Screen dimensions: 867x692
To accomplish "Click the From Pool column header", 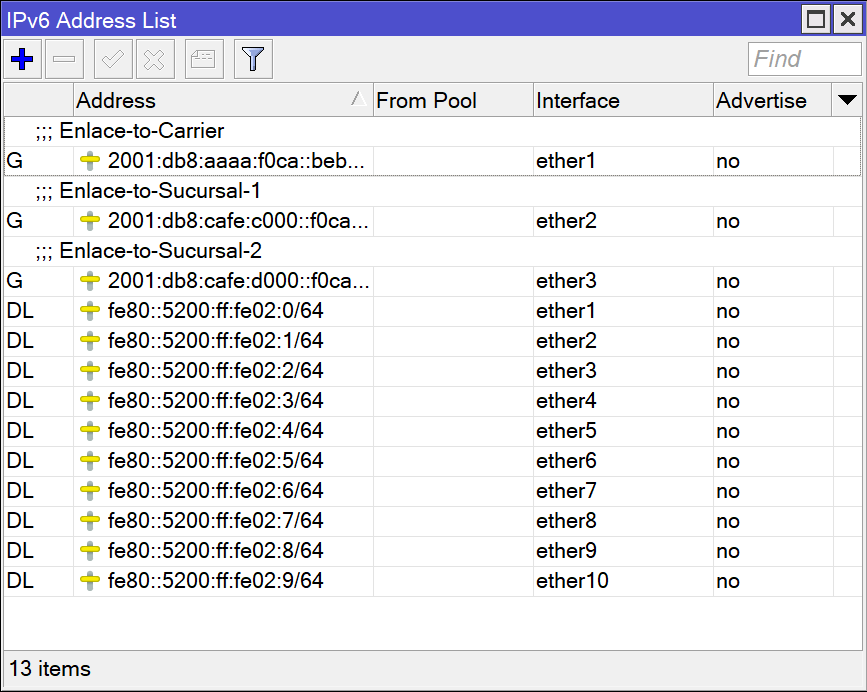I will tap(452, 100).
